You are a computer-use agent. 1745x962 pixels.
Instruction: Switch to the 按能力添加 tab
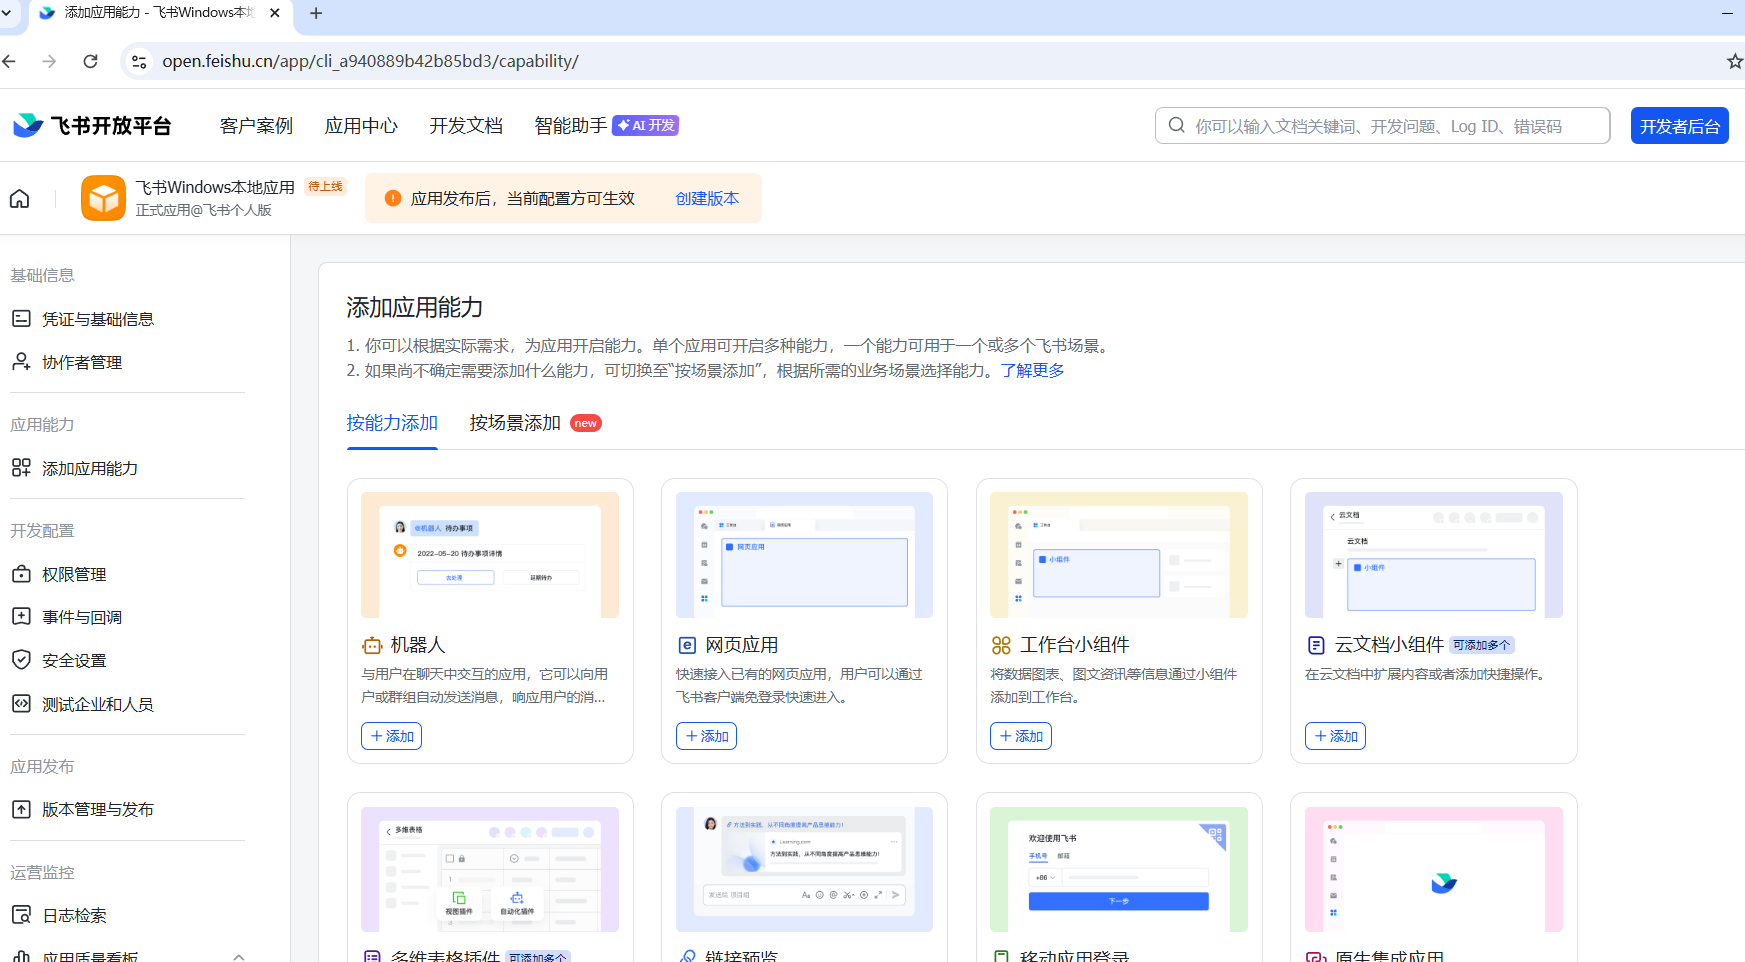click(392, 423)
